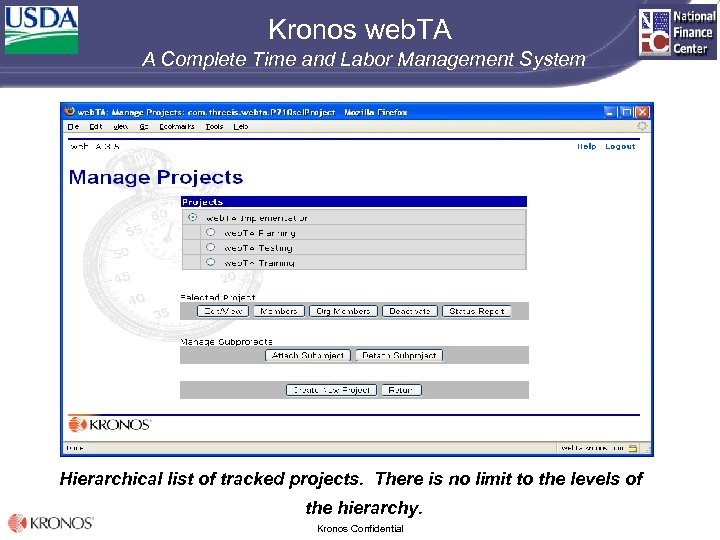Click the Kronos logo at slide bottom left
The width and height of the screenshot is (720, 540).
coord(51,523)
